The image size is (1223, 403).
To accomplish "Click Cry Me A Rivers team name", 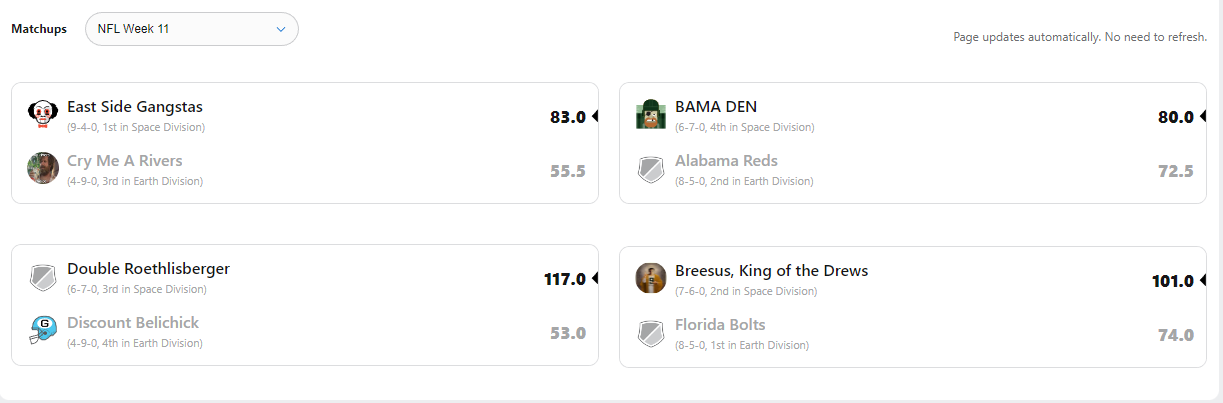I will [x=125, y=161].
